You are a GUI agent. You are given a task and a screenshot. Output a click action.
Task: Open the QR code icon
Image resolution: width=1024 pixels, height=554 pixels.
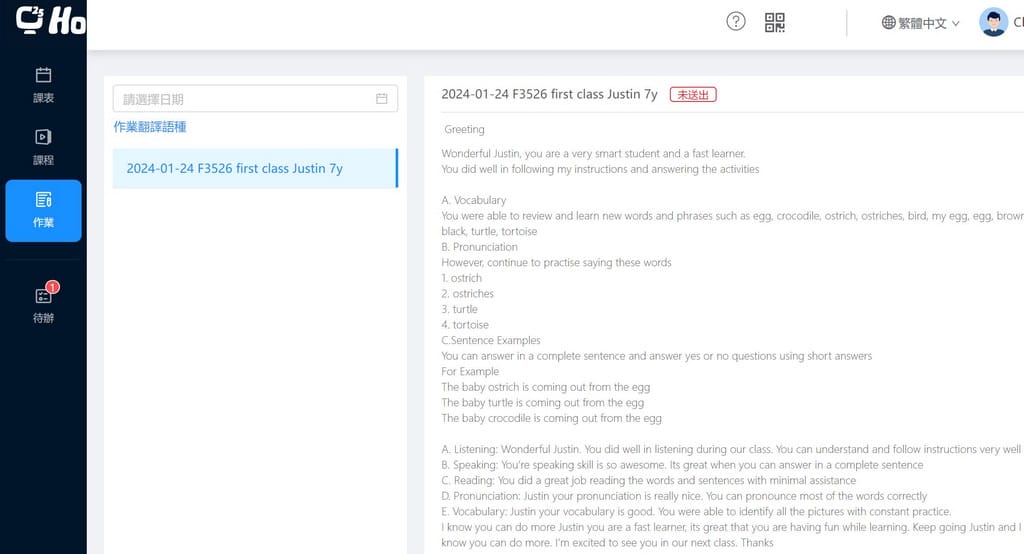pos(775,22)
